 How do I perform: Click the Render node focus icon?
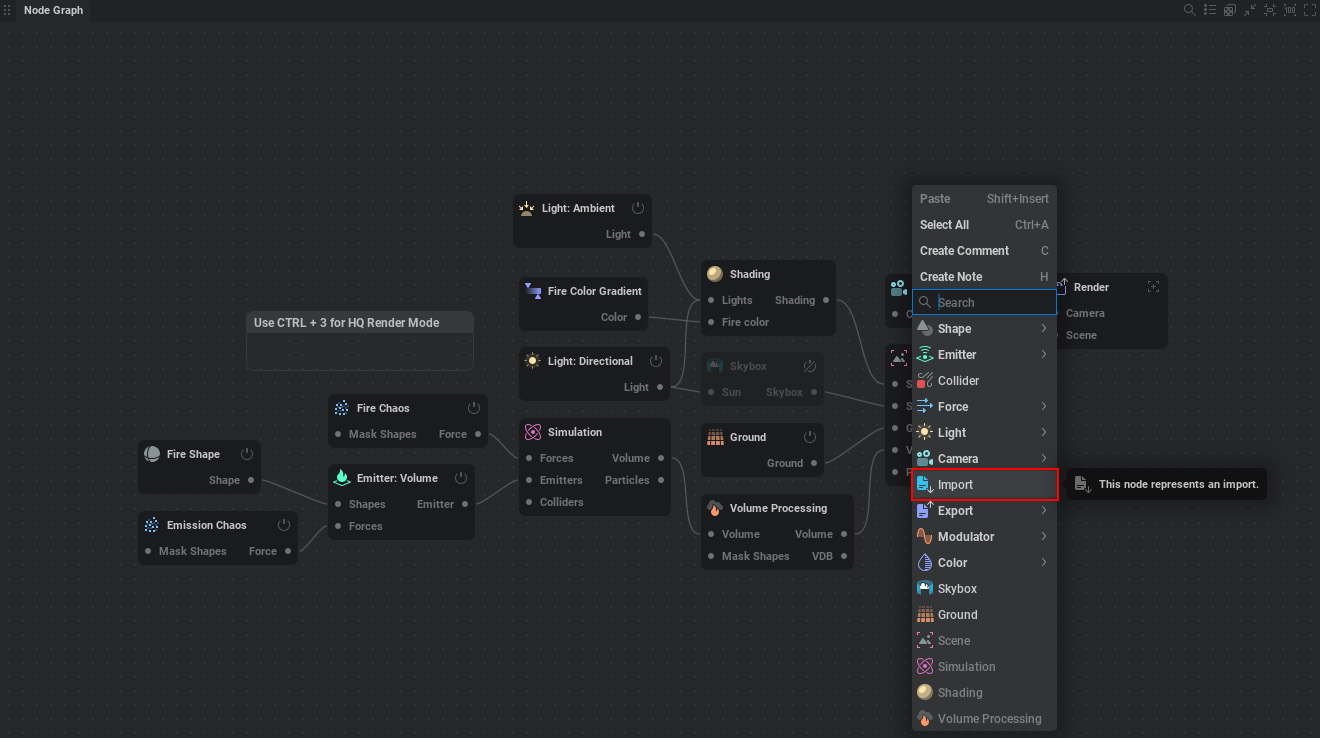click(1153, 287)
